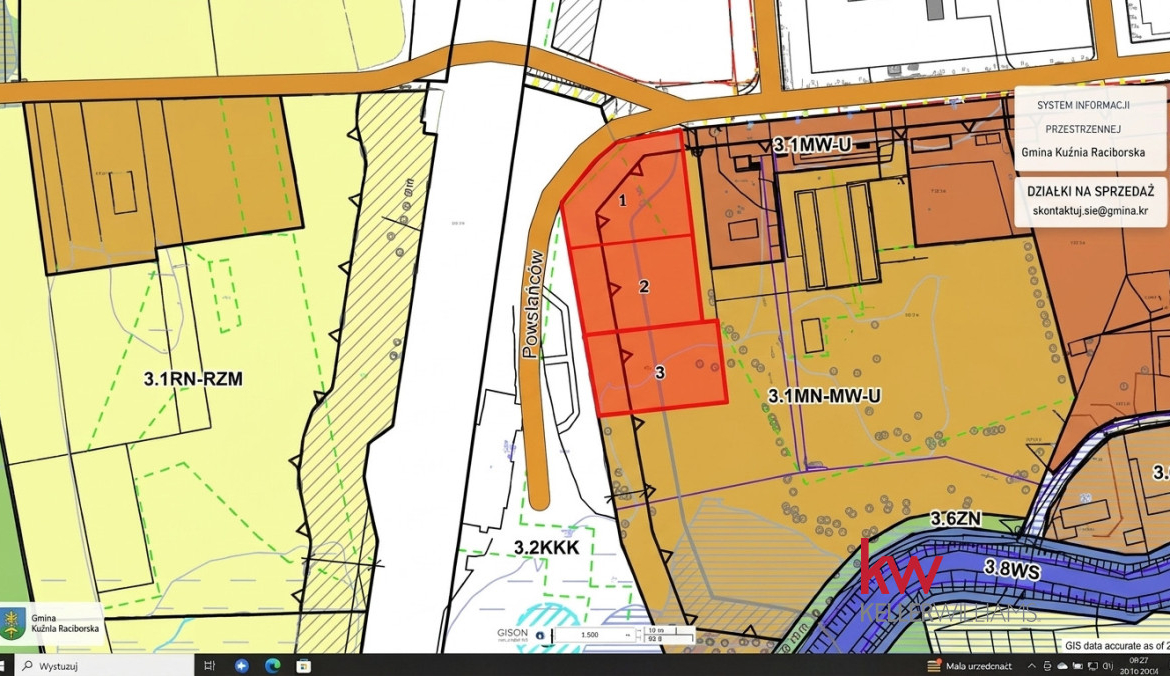Click the skontaktuj.sie@gmina.kr email link
This screenshot has height=676, width=1170.
[x=1090, y=210]
